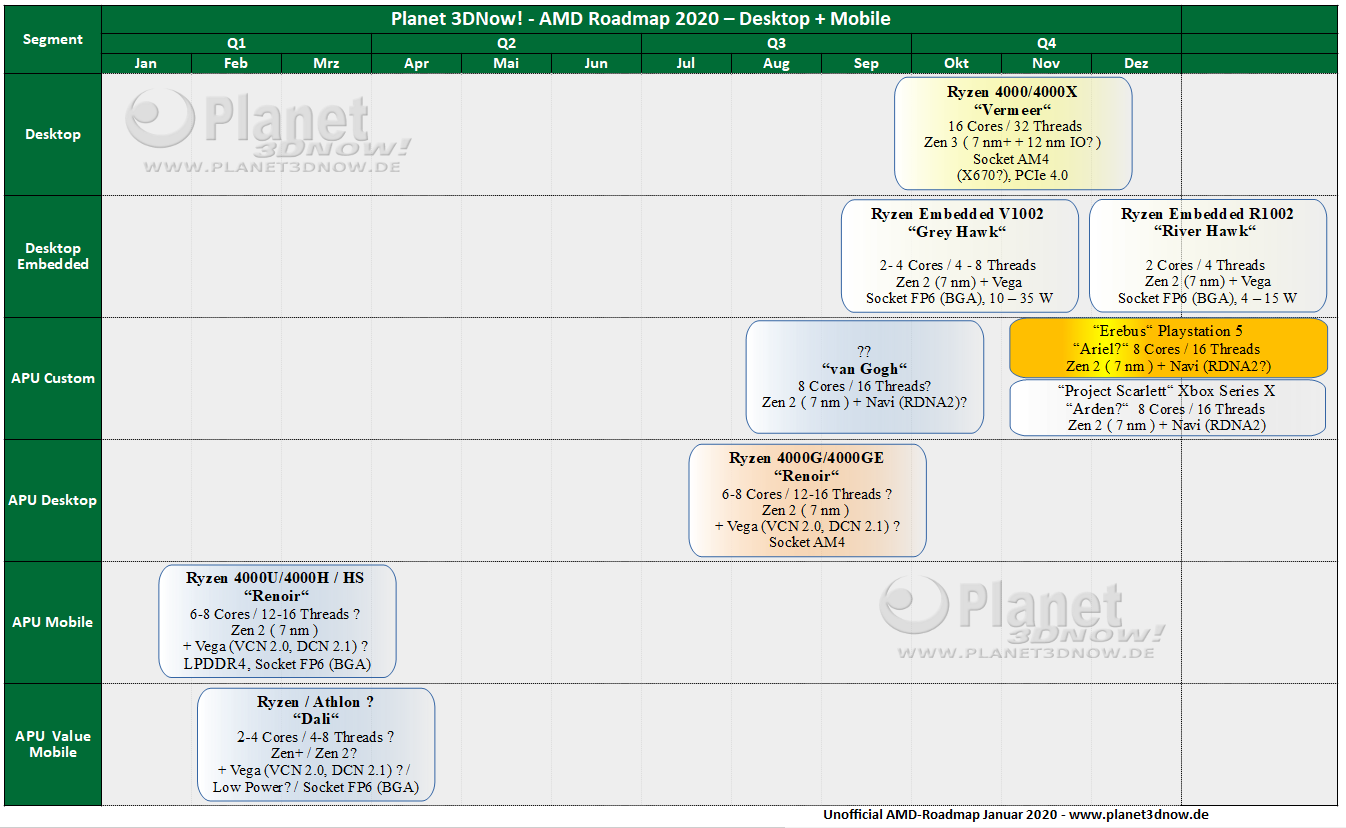Click 'Low Power? / Socket FP6 (BGA)' text
This screenshot has height=828, width=1346.
316,787
